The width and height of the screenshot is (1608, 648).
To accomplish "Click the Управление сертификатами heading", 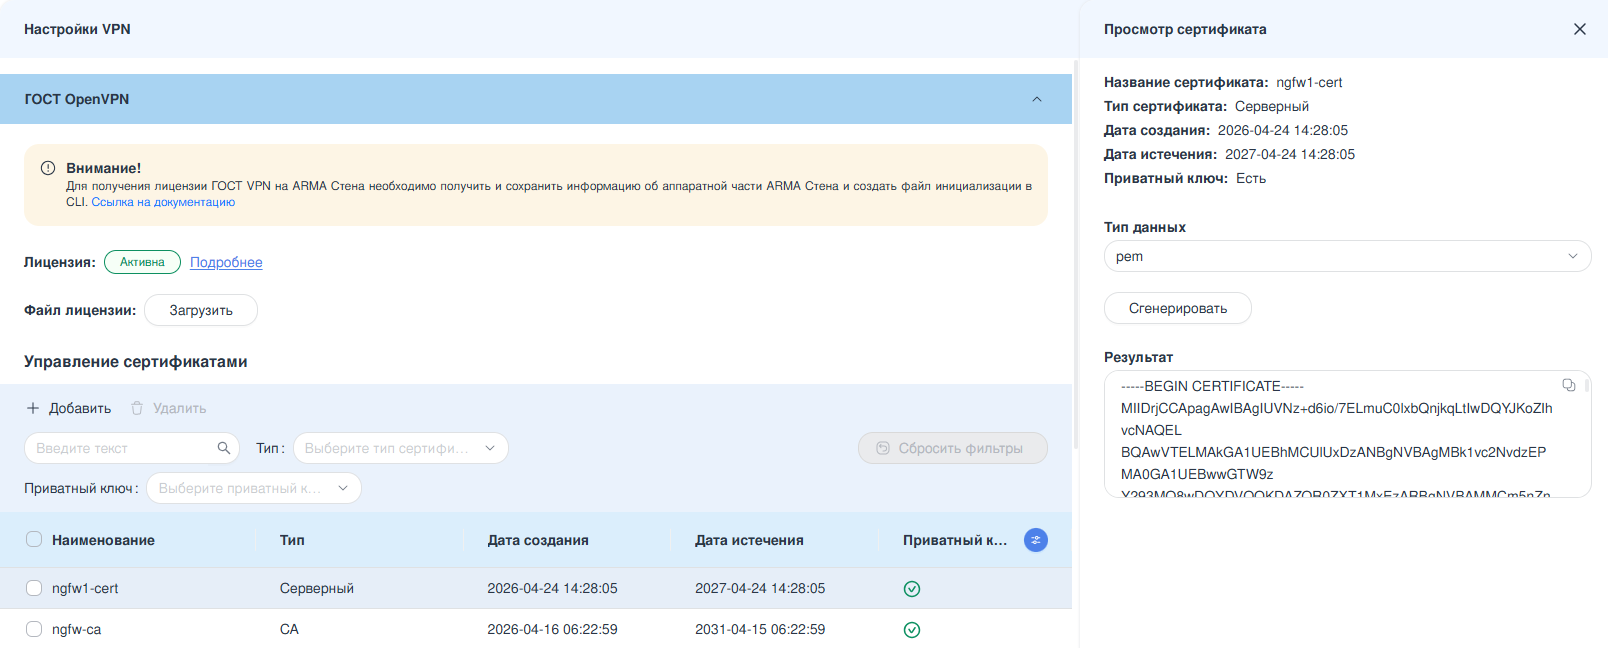I will [x=136, y=361].
